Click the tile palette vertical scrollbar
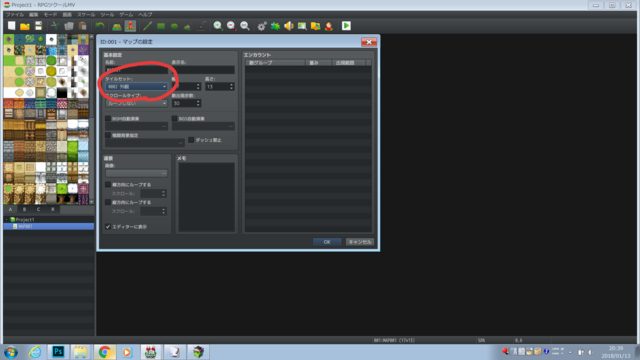 click(x=91, y=119)
